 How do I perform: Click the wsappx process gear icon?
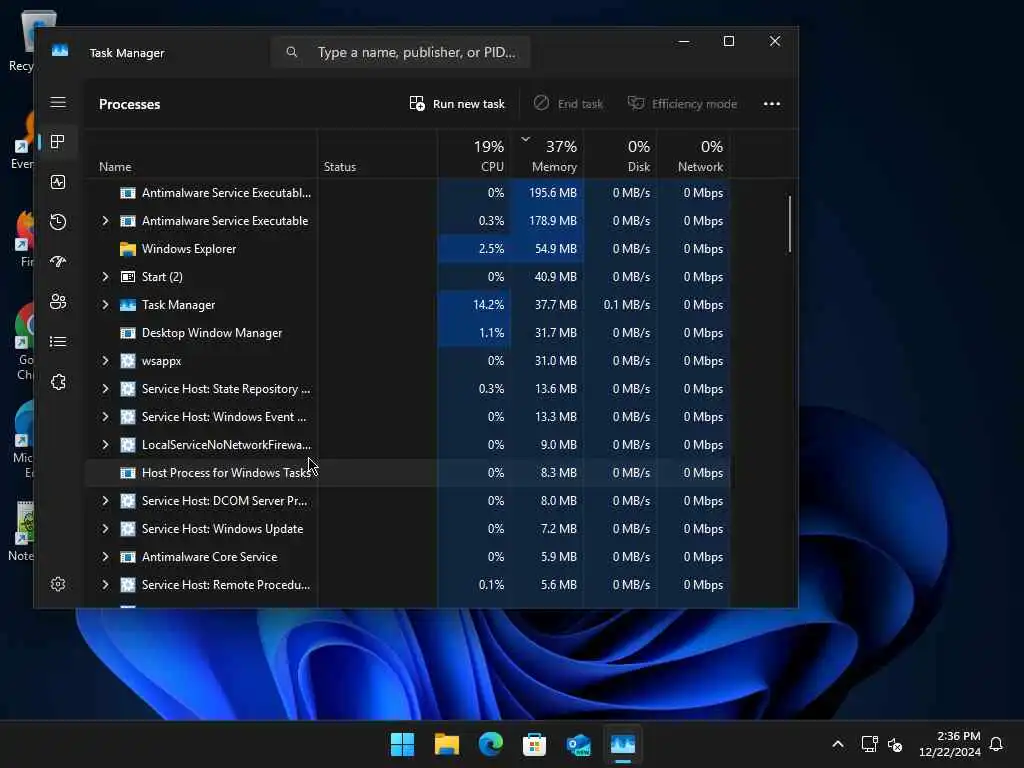[x=128, y=361]
